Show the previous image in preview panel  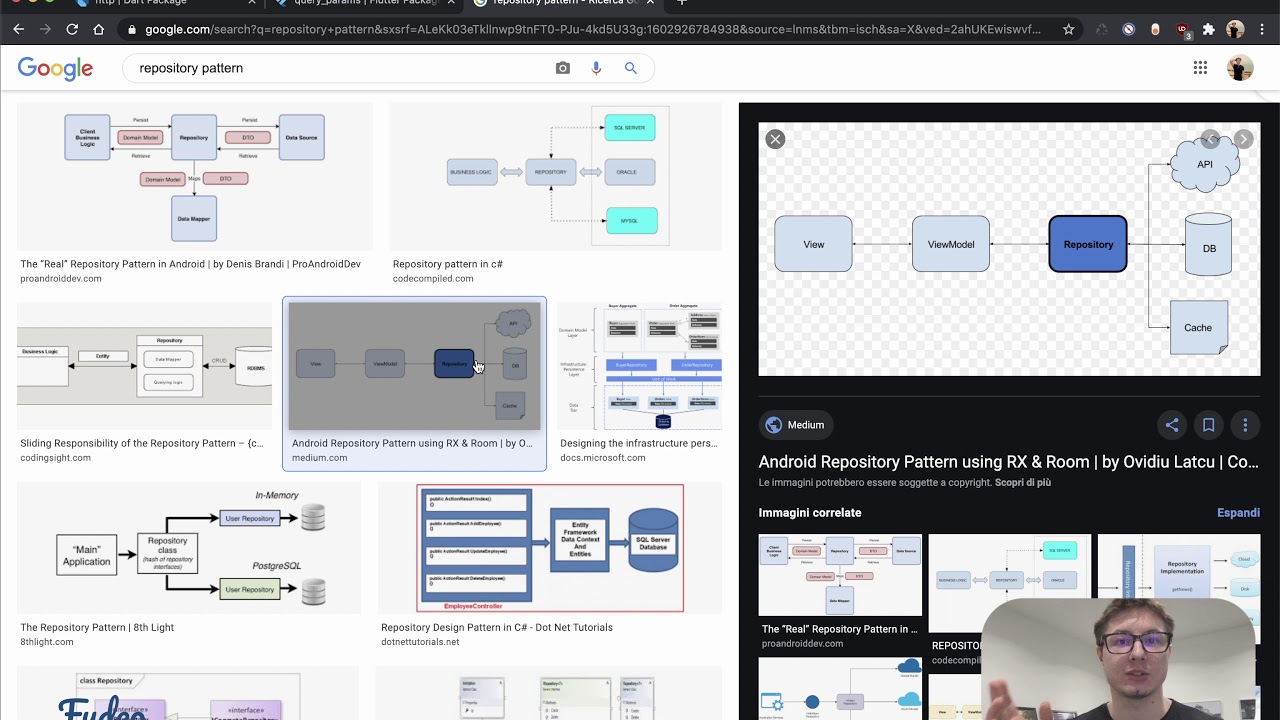[1210, 139]
